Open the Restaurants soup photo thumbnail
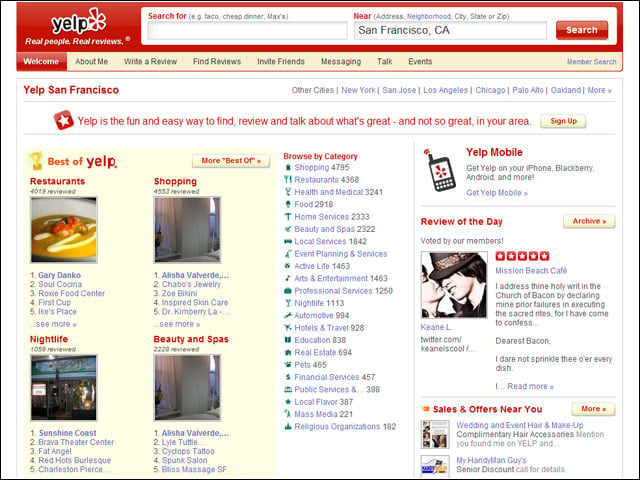This screenshot has width=640, height=480. click(64, 230)
